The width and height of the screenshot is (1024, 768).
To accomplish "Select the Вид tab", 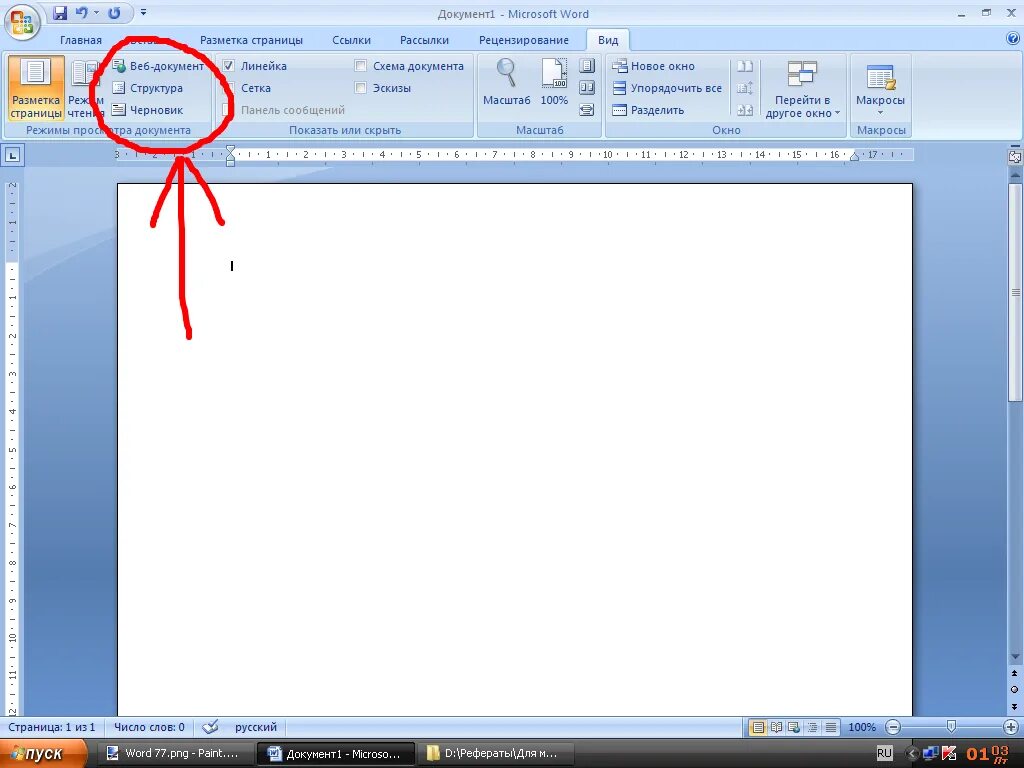I will click(x=608, y=40).
